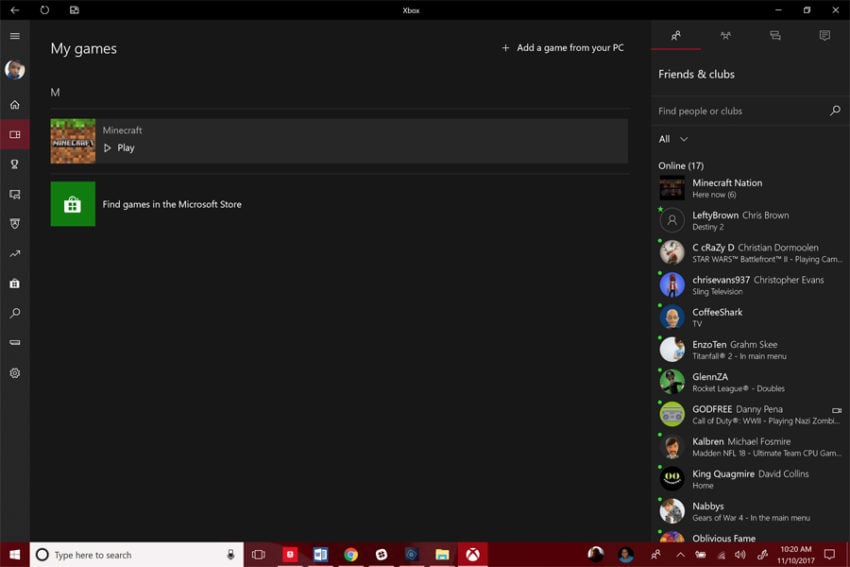
Task: Select friend chrisevans937
Action: 750,285
